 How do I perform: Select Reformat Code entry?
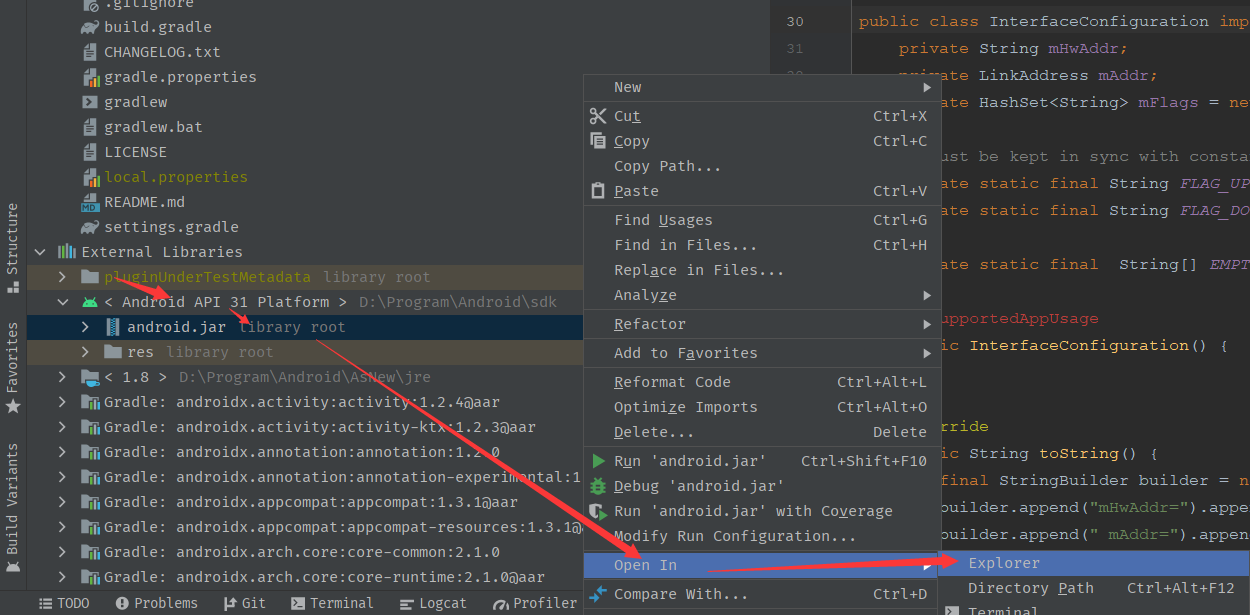[760, 382]
